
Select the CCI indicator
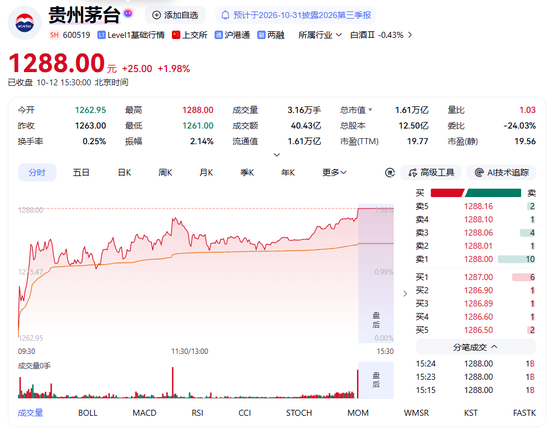(244, 413)
